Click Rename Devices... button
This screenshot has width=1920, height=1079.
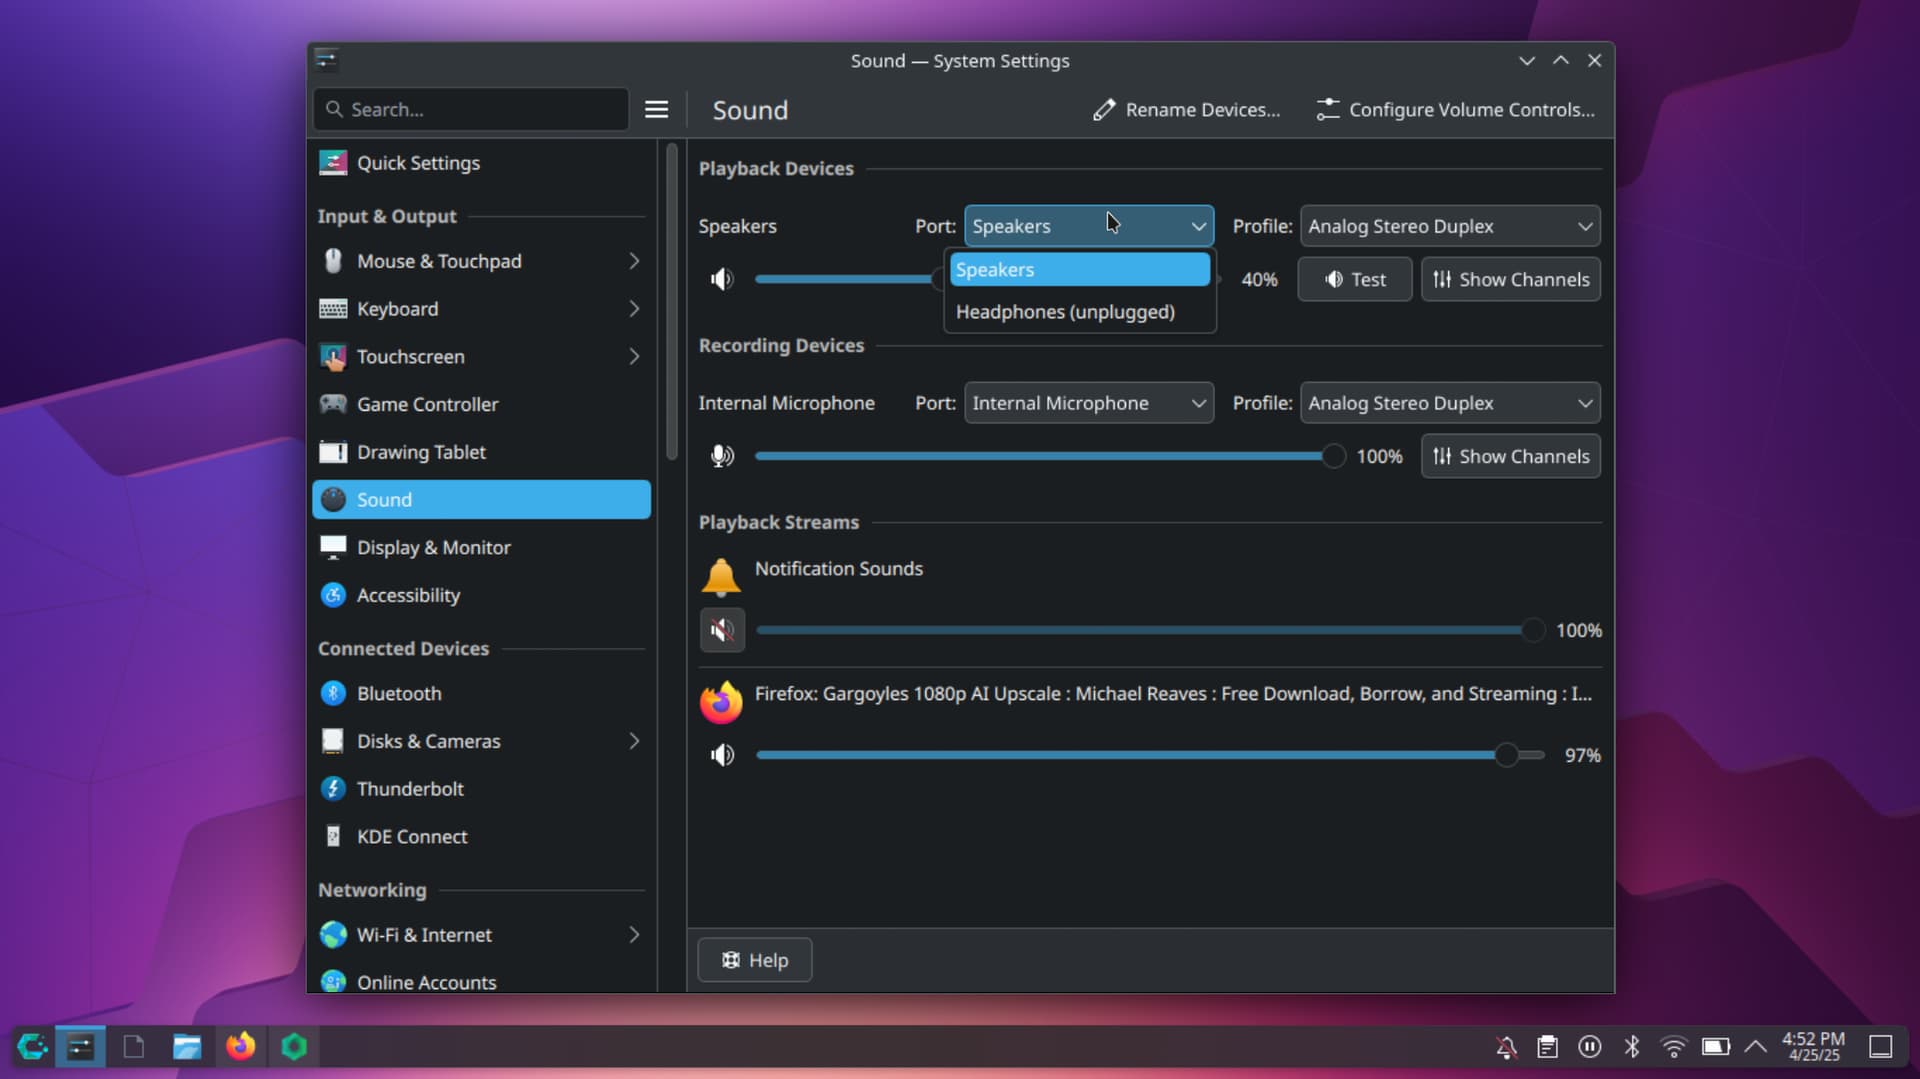[1186, 110]
